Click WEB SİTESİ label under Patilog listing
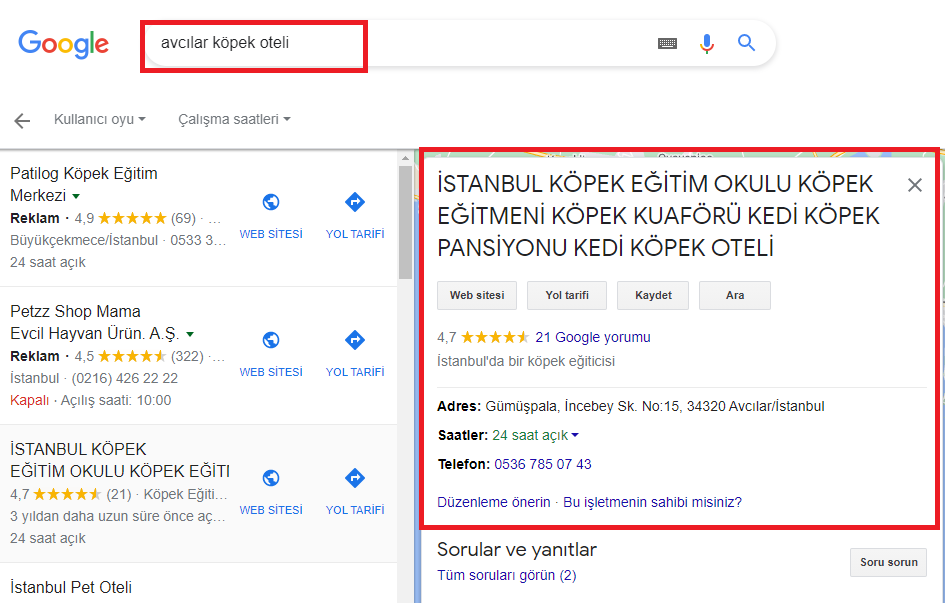Image resolution: width=945 pixels, height=603 pixels. click(271, 234)
